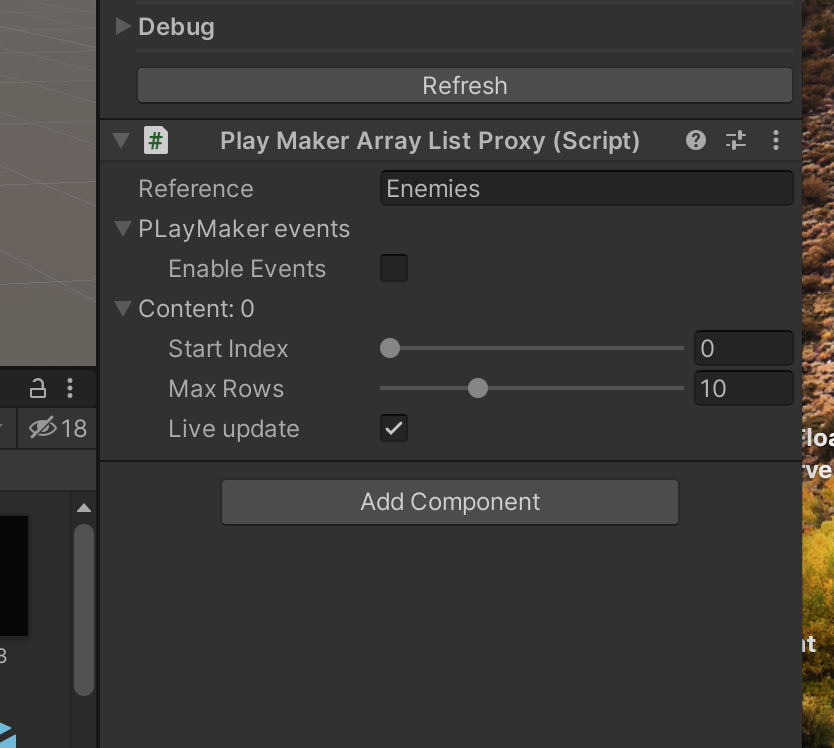Viewport: 834px width, 748px height.
Task: Click the black asset thumbnail
Action: 14,576
